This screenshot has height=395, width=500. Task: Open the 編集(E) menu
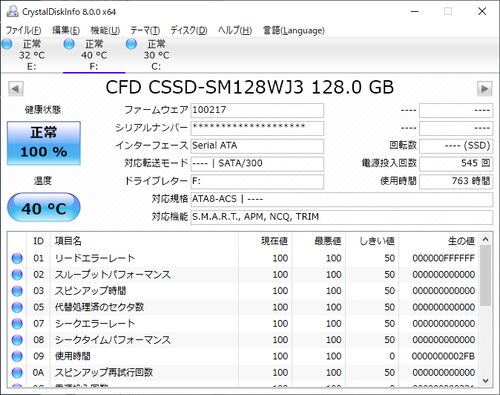coord(66,31)
